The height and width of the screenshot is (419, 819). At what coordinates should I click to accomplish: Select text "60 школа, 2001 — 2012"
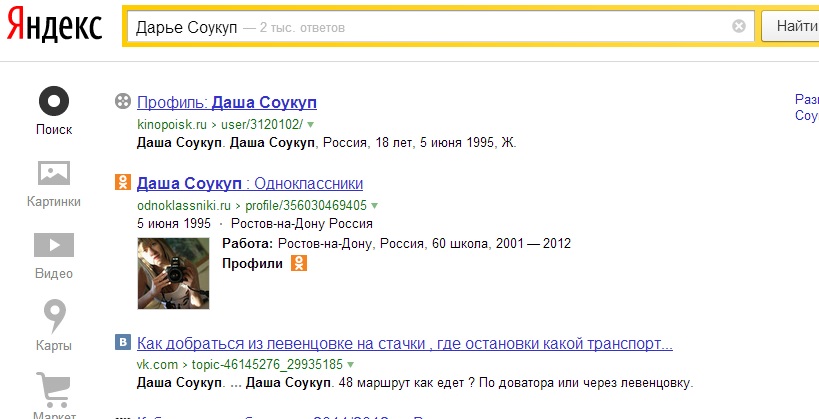coord(501,243)
